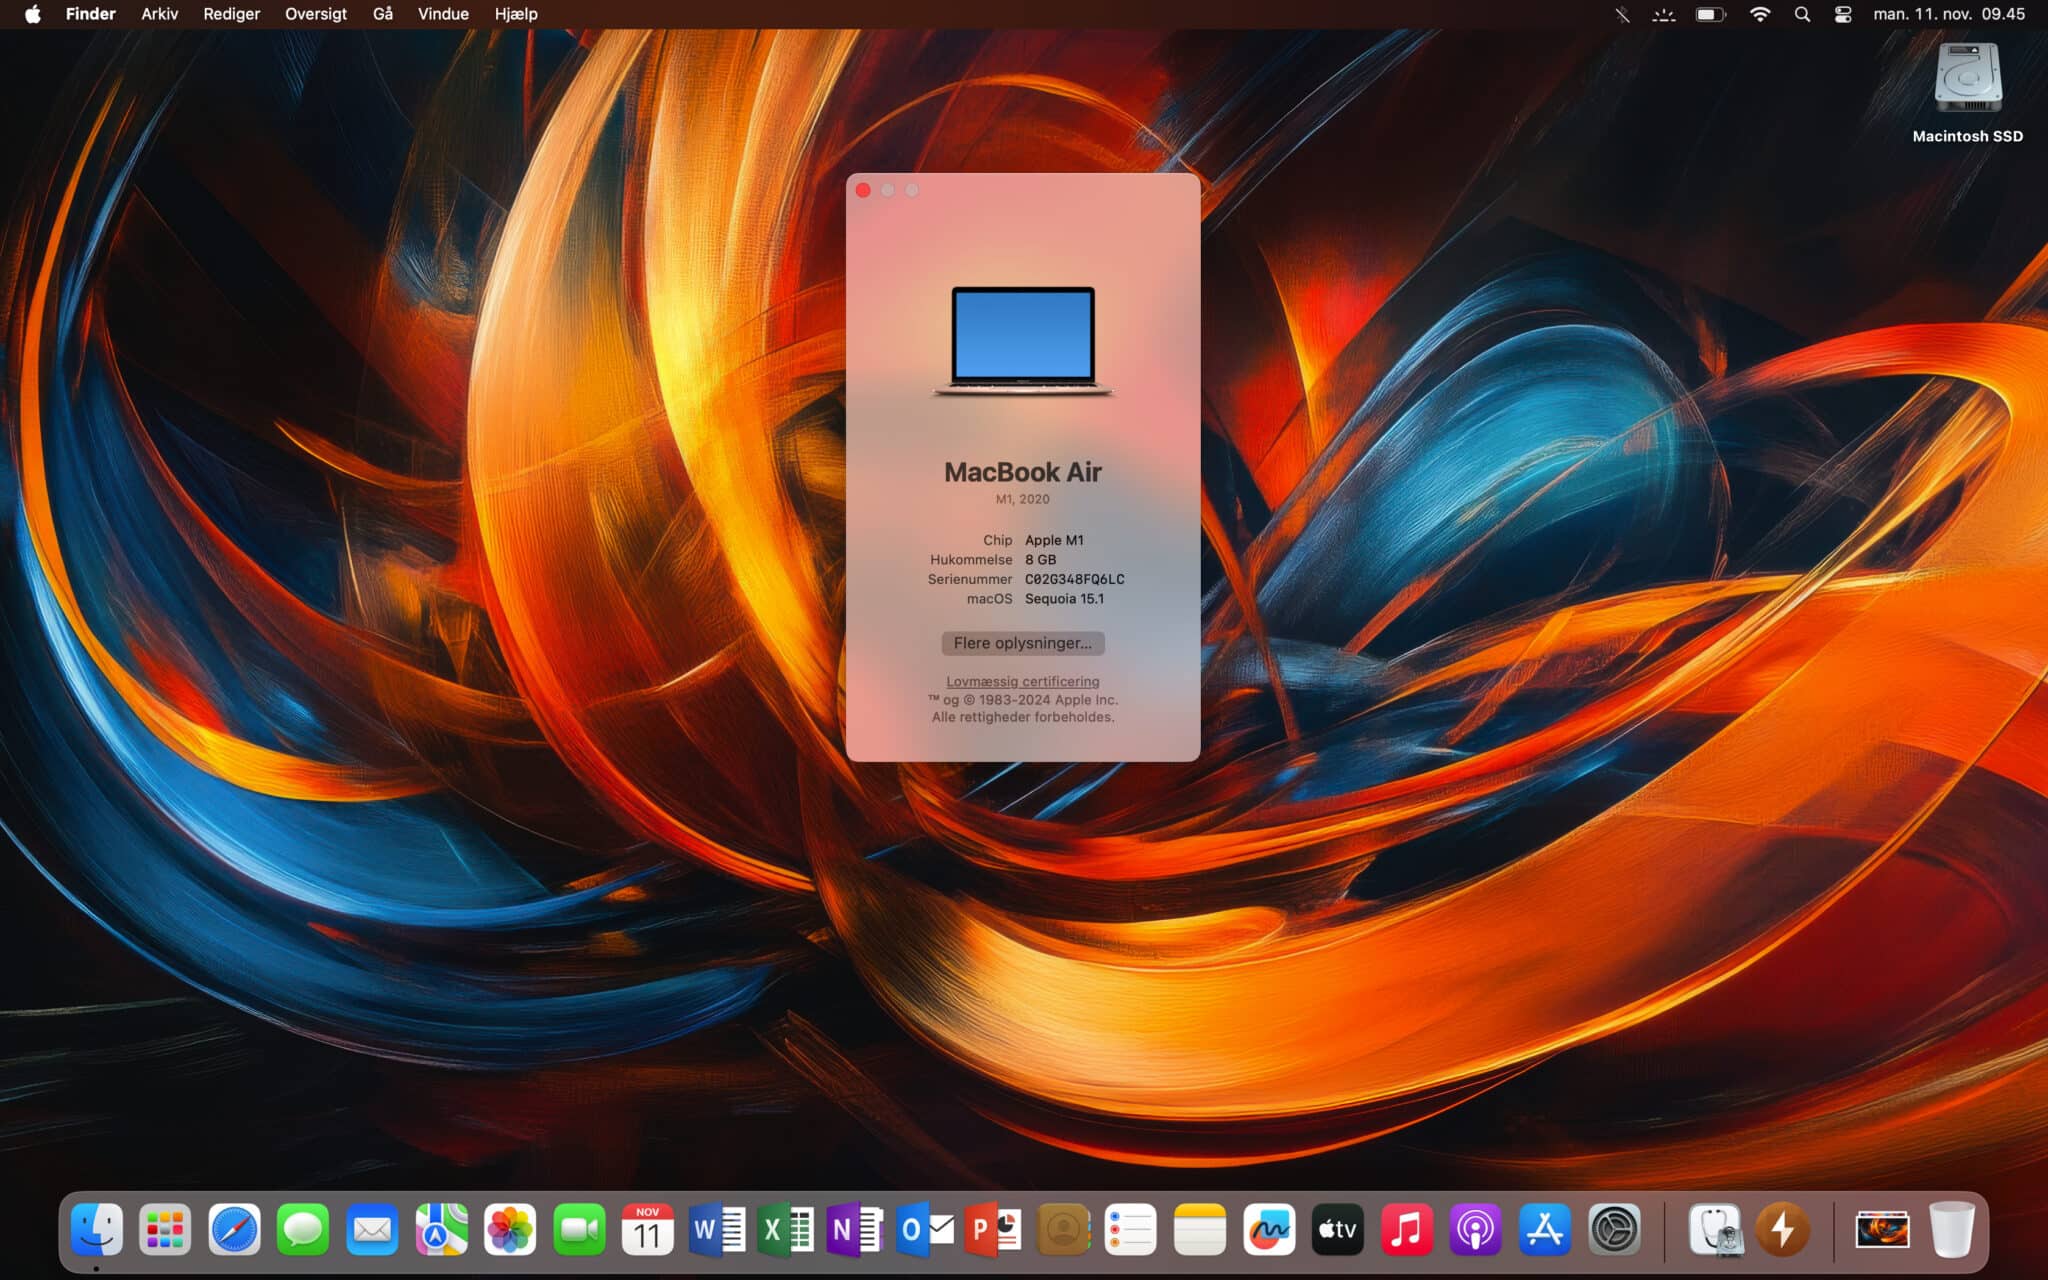Click the date and time clock
The image size is (2048, 1280).
1948,14
